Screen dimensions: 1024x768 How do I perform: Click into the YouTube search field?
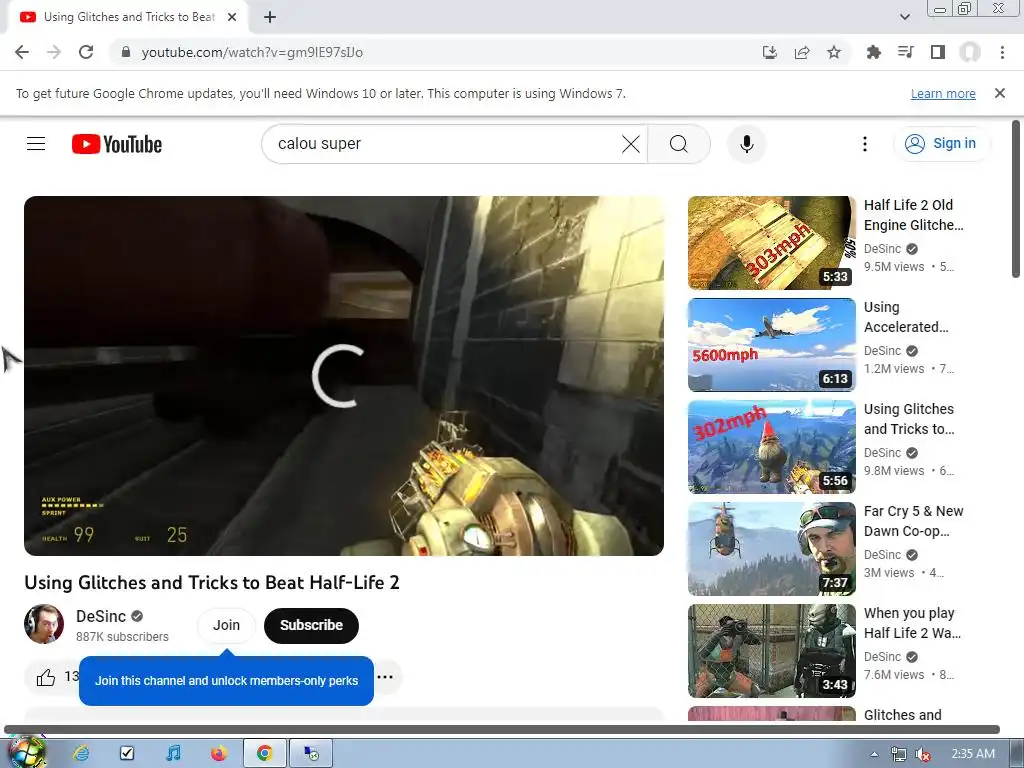(x=444, y=144)
